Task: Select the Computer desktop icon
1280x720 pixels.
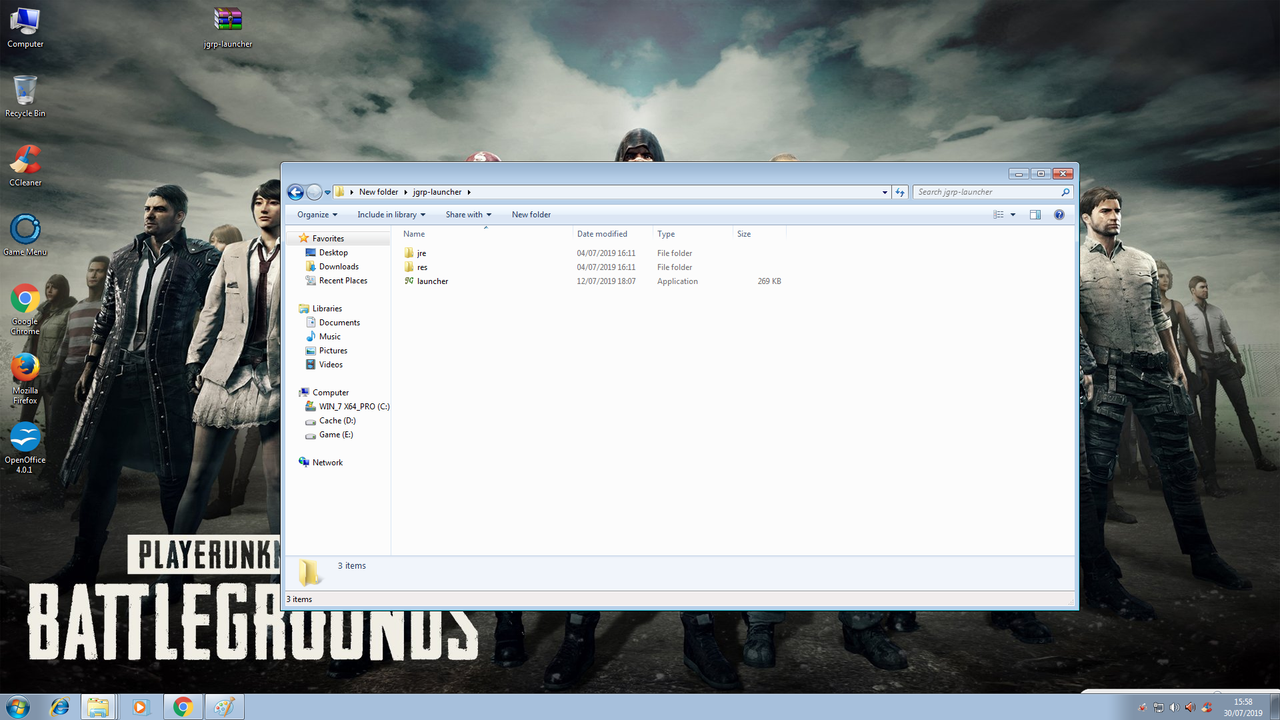Action: pos(25,28)
